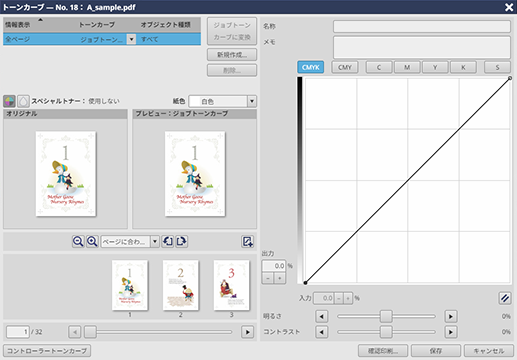Open the tone curve dropdown in 全ページ row
The height and width of the screenshot is (360, 517).
[x=131, y=39]
